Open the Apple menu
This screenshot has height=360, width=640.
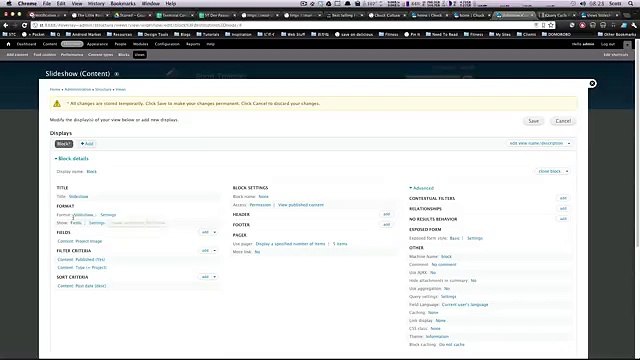9,3
